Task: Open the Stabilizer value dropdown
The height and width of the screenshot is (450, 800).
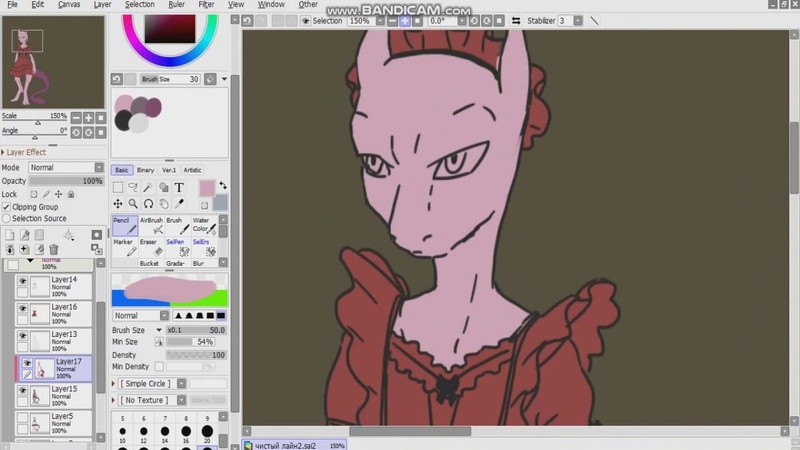Action: pyautogui.click(x=578, y=21)
